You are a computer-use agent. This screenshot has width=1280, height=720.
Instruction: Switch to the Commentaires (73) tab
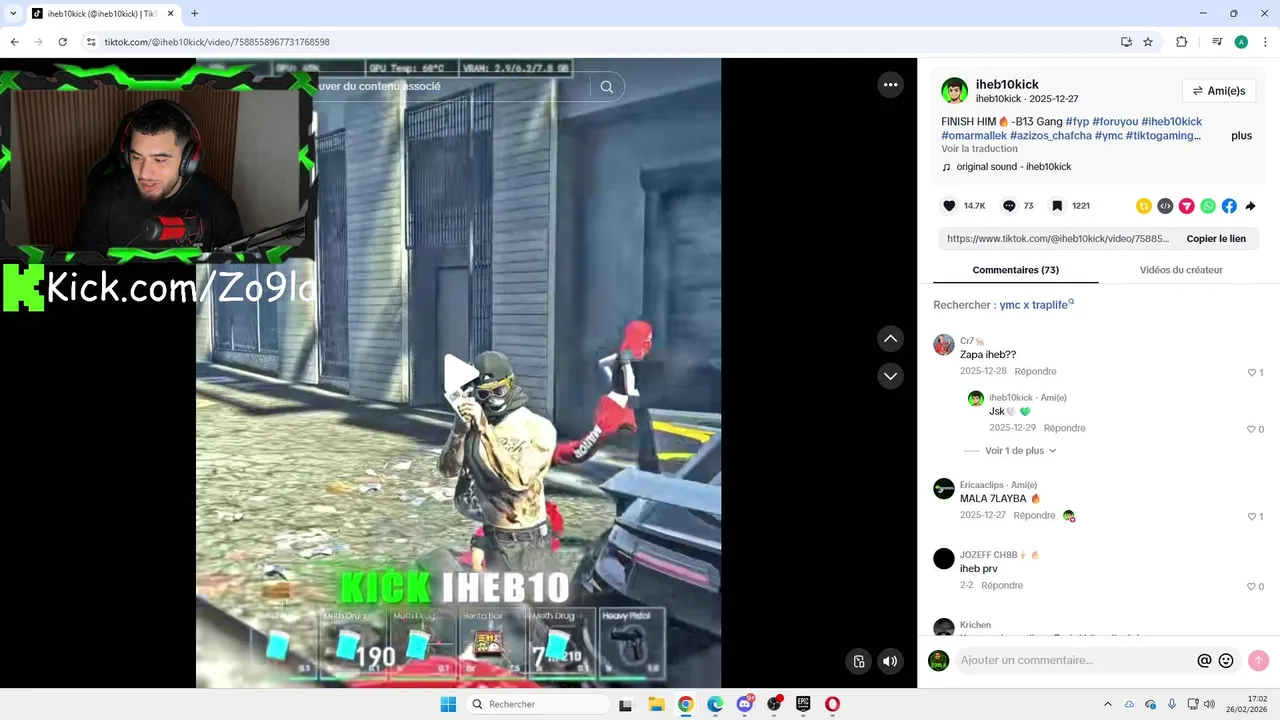point(1015,270)
